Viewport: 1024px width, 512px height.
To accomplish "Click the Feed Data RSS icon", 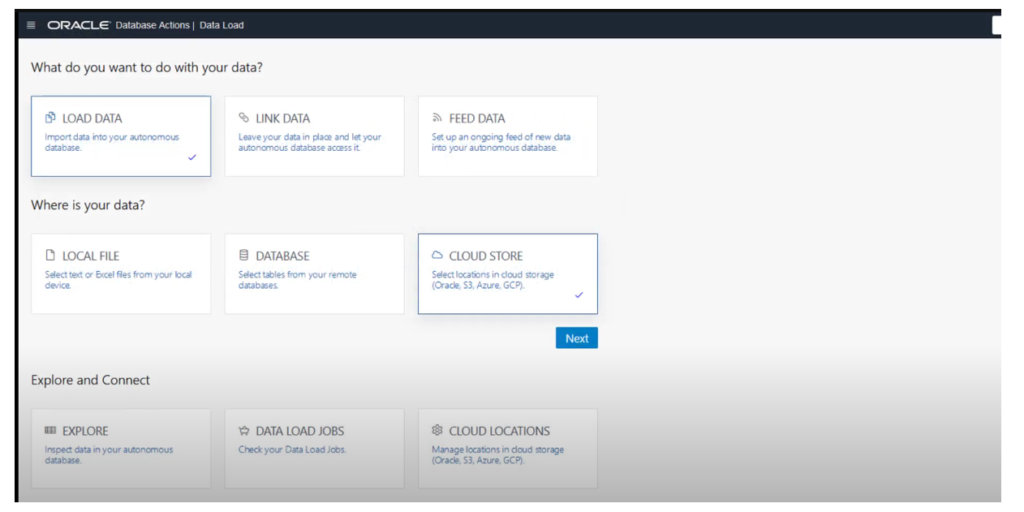I will [437, 118].
